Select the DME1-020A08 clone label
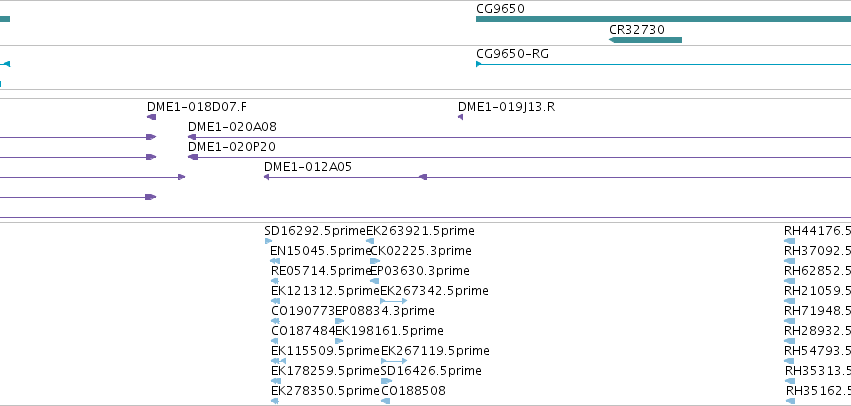Viewport: 851px width, 406px height. (x=232, y=127)
